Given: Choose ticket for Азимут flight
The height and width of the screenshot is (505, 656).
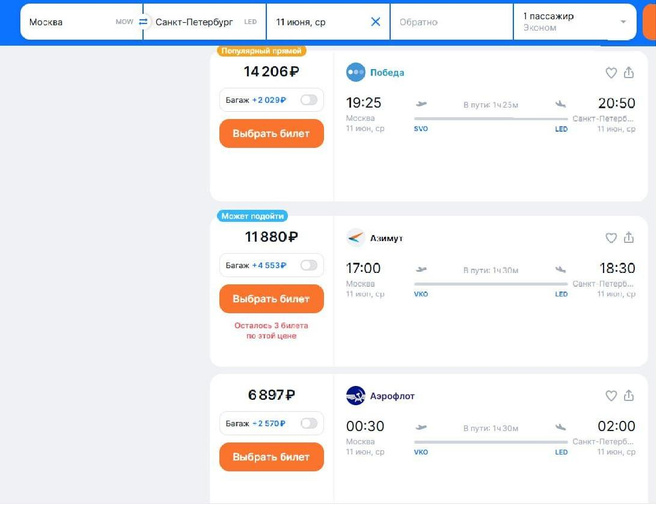Looking at the screenshot, I should (x=271, y=298).
